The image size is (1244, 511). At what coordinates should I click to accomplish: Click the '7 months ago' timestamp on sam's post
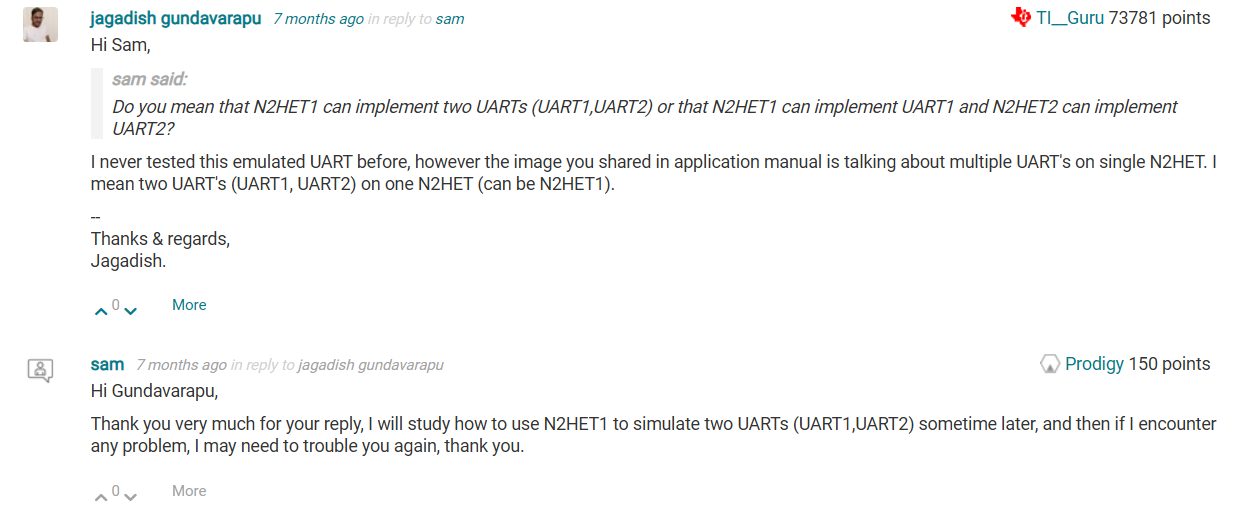pos(181,365)
